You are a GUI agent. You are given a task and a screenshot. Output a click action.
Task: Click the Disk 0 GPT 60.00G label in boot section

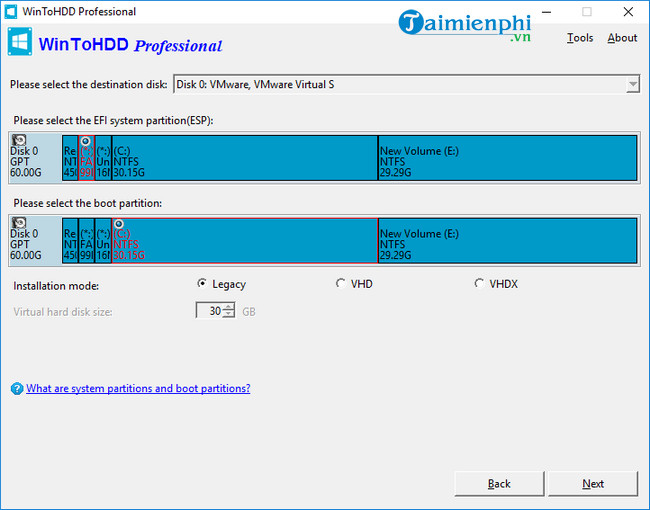(x=25, y=245)
